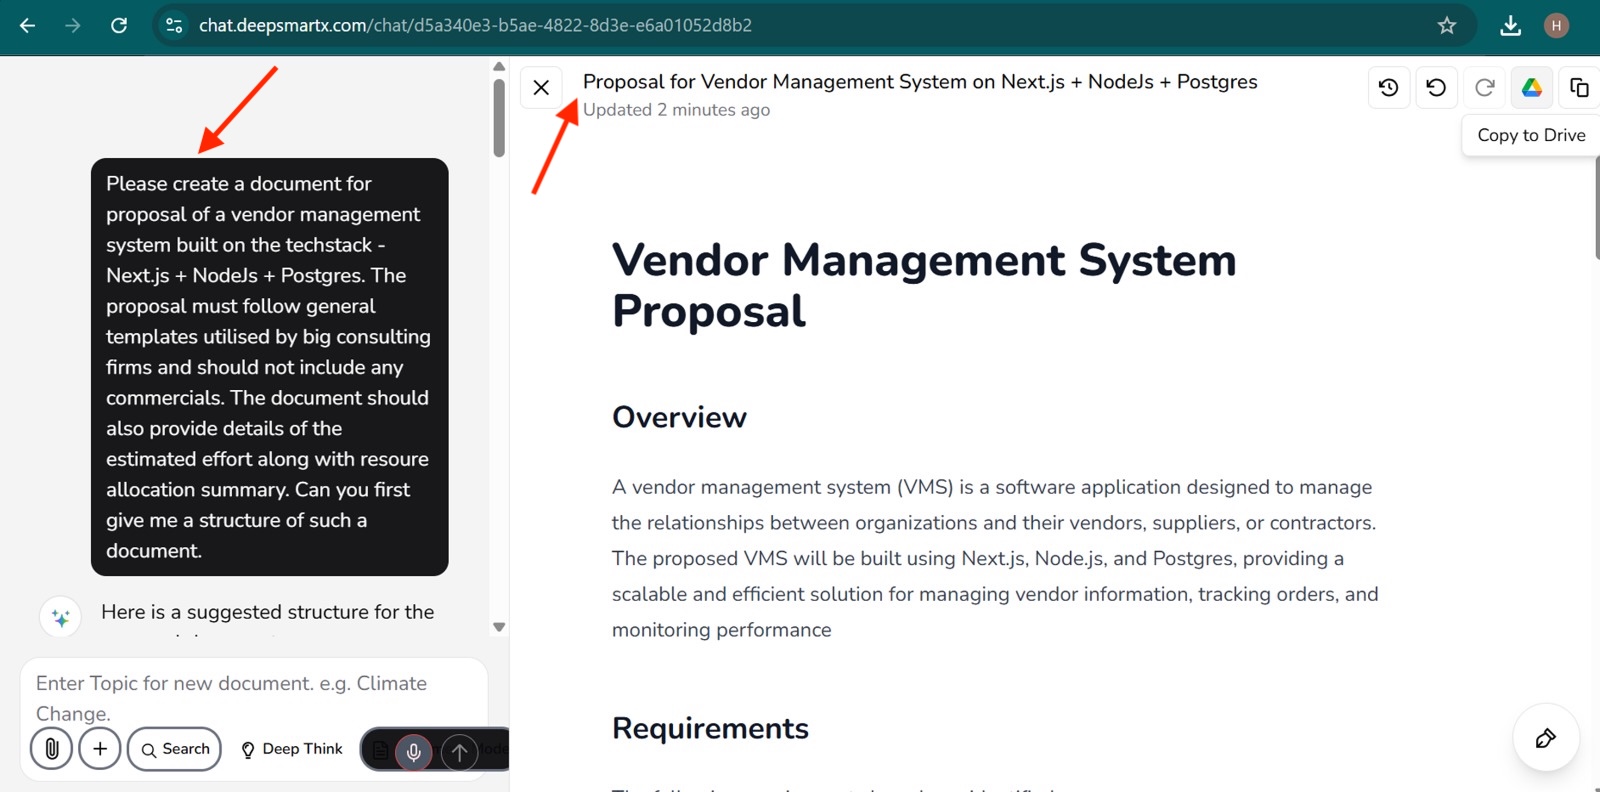Copy document content with the copy icon
The image size is (1600, 792).
(1579, 88)
